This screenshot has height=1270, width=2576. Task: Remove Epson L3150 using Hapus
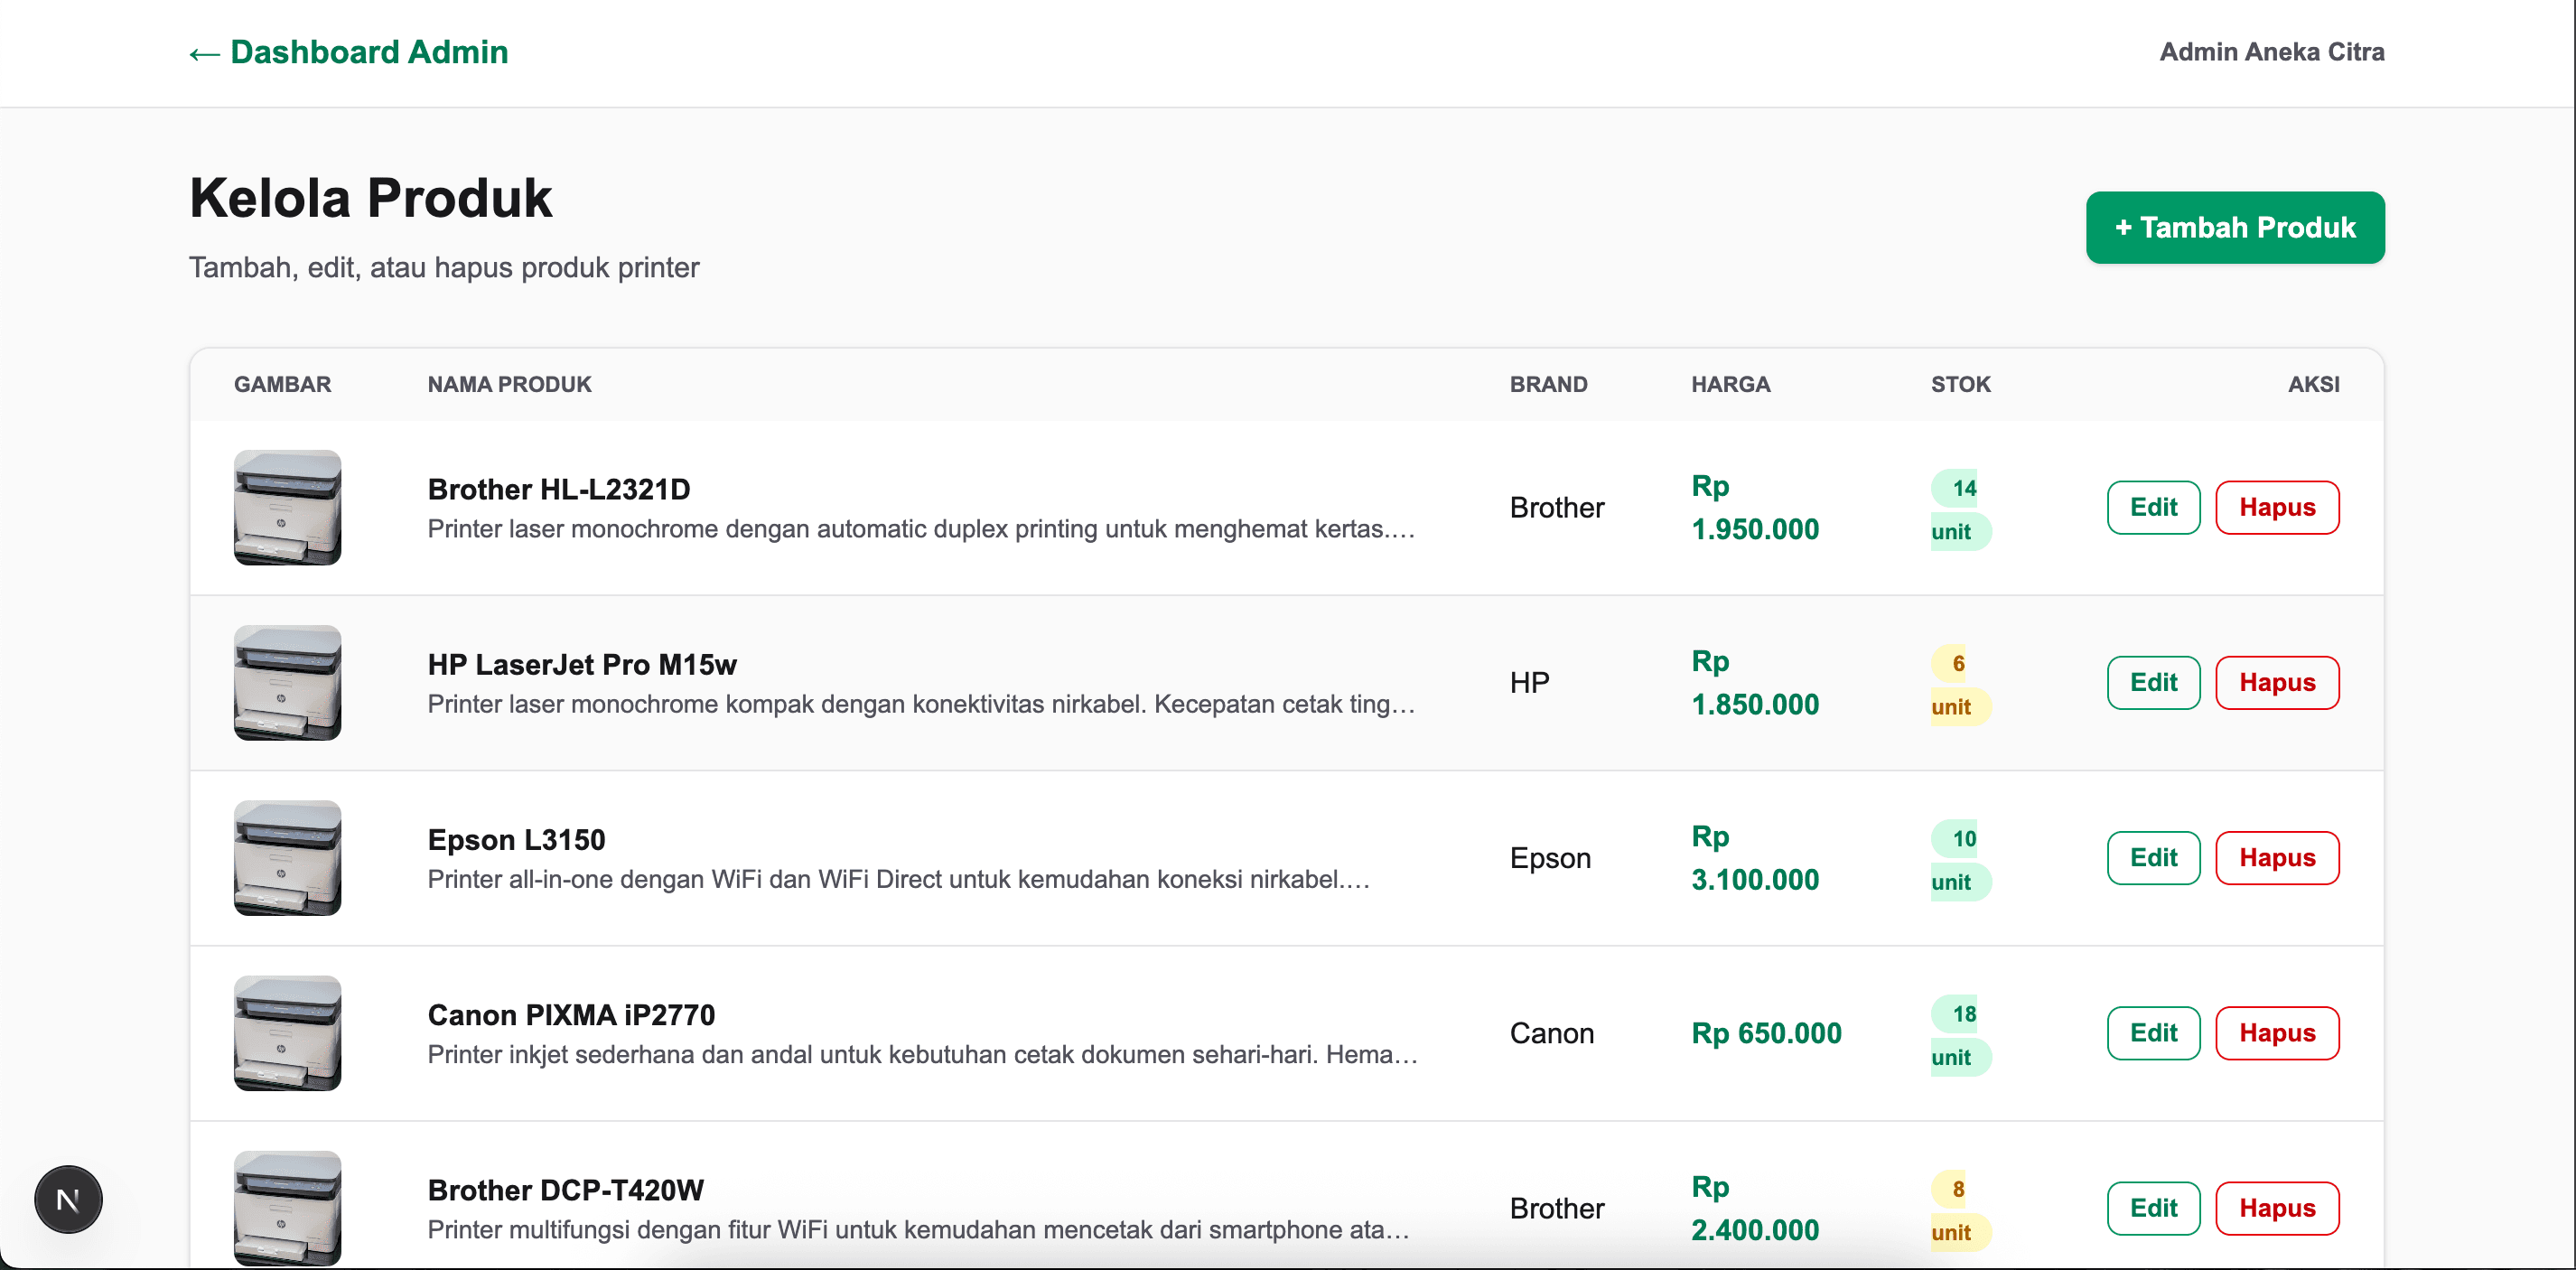click(x=2277, y=857)
